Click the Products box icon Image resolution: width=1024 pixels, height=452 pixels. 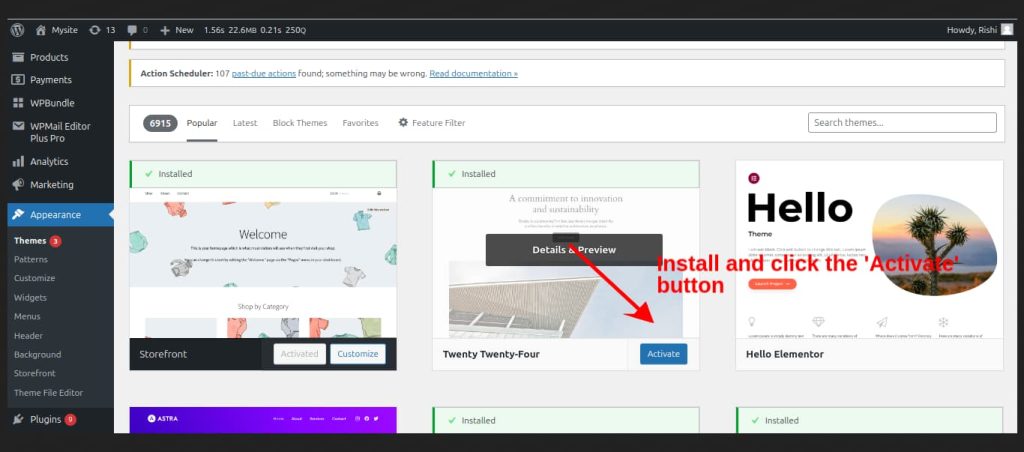[18, 57]
